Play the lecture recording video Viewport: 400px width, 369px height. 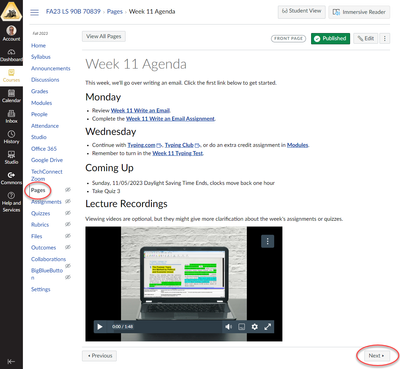(99, 327)
